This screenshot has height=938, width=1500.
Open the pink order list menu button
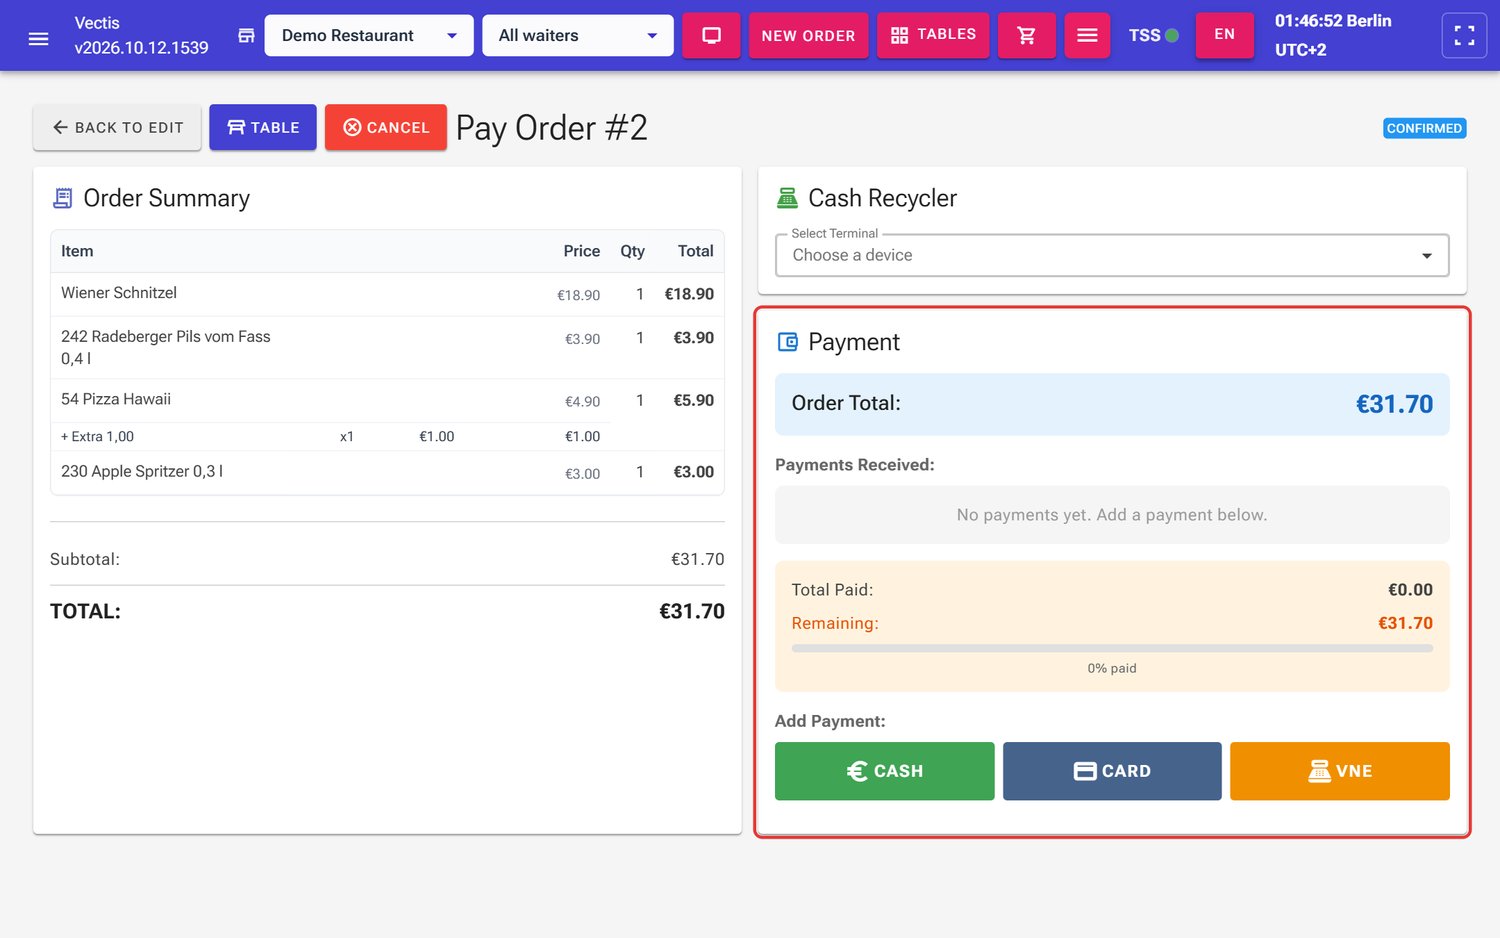pos(1087,35)
